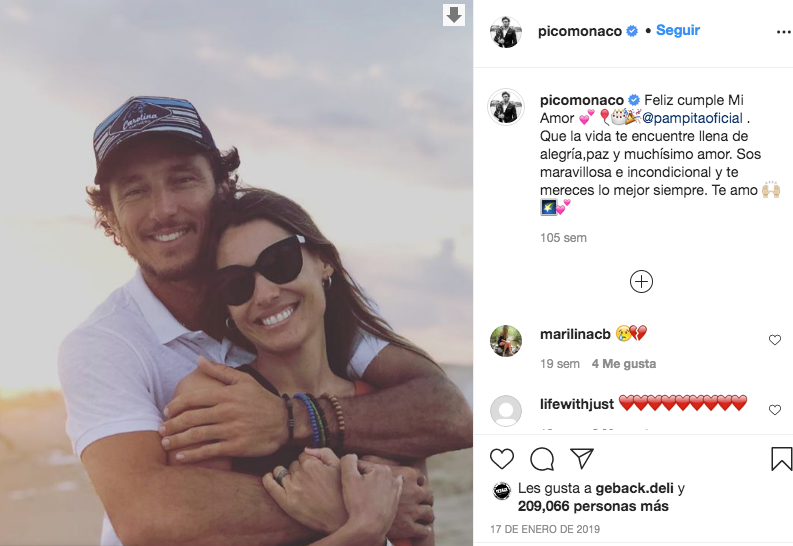Load more comments with the plus circle
Screen dimensions: 793x546
pos(641,282)
